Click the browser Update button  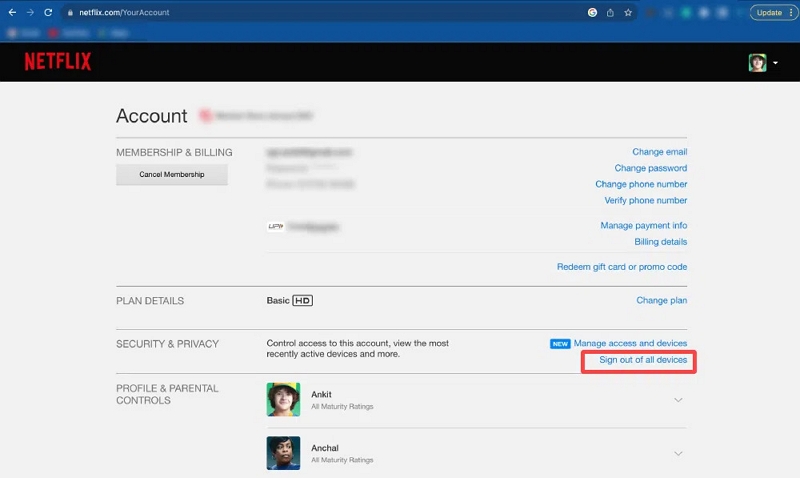(x=769, y=13)
